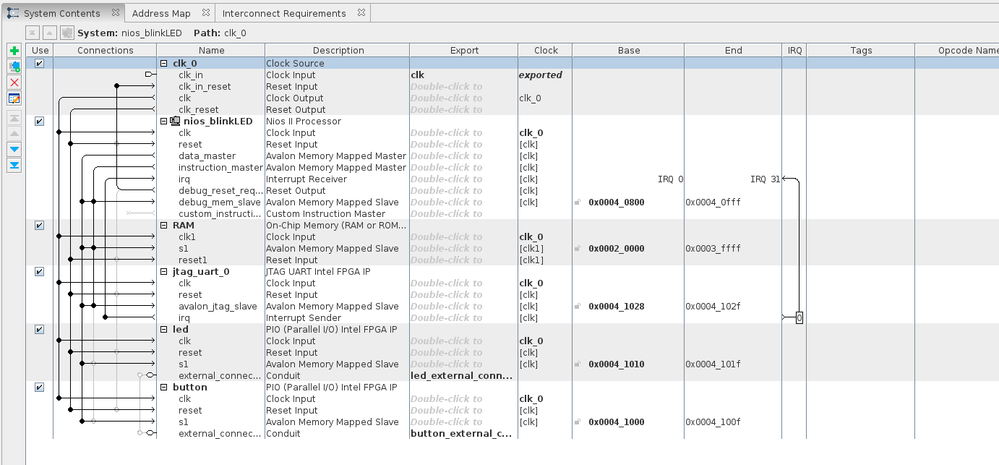Uncheck the Use checkbox for clk_0
Image resolution: width=999 pixels, height=465 pixels.
point(40,63)
